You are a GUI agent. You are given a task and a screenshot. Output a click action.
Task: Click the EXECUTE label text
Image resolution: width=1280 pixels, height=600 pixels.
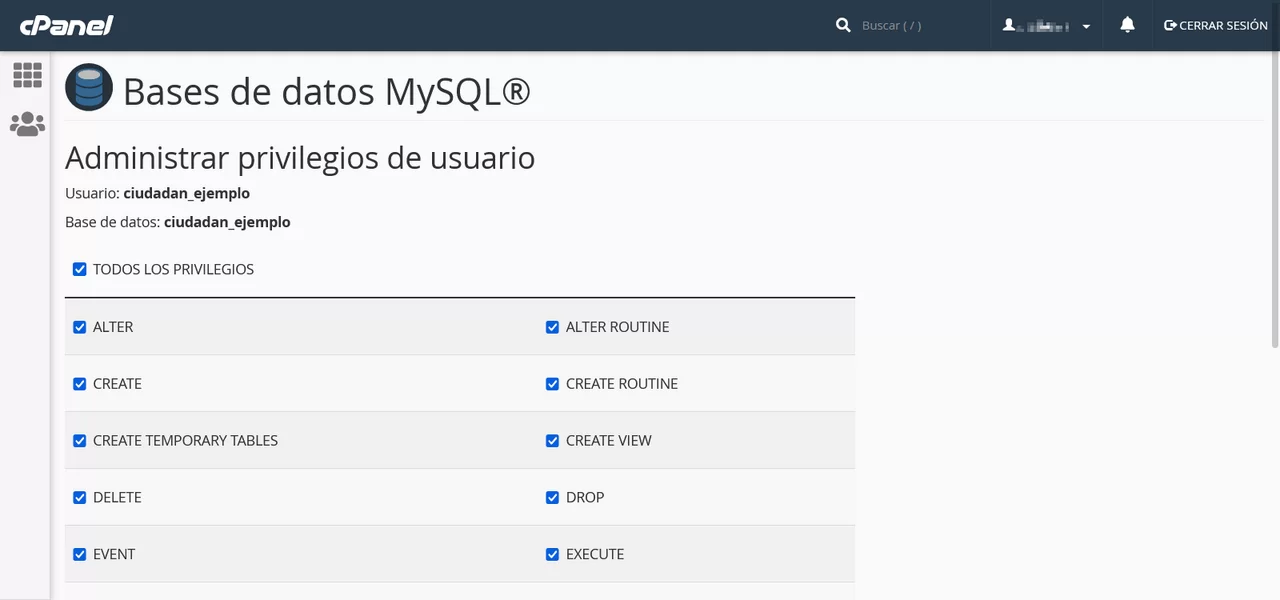click(594, 555)
